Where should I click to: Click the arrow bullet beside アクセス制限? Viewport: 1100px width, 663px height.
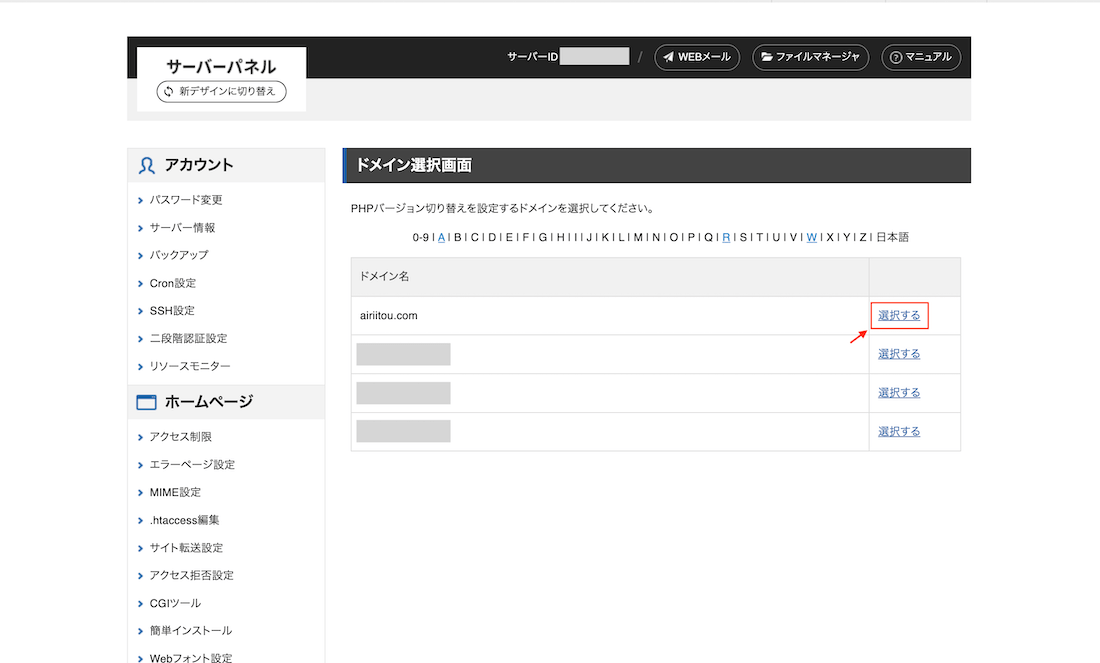(140, 437)
